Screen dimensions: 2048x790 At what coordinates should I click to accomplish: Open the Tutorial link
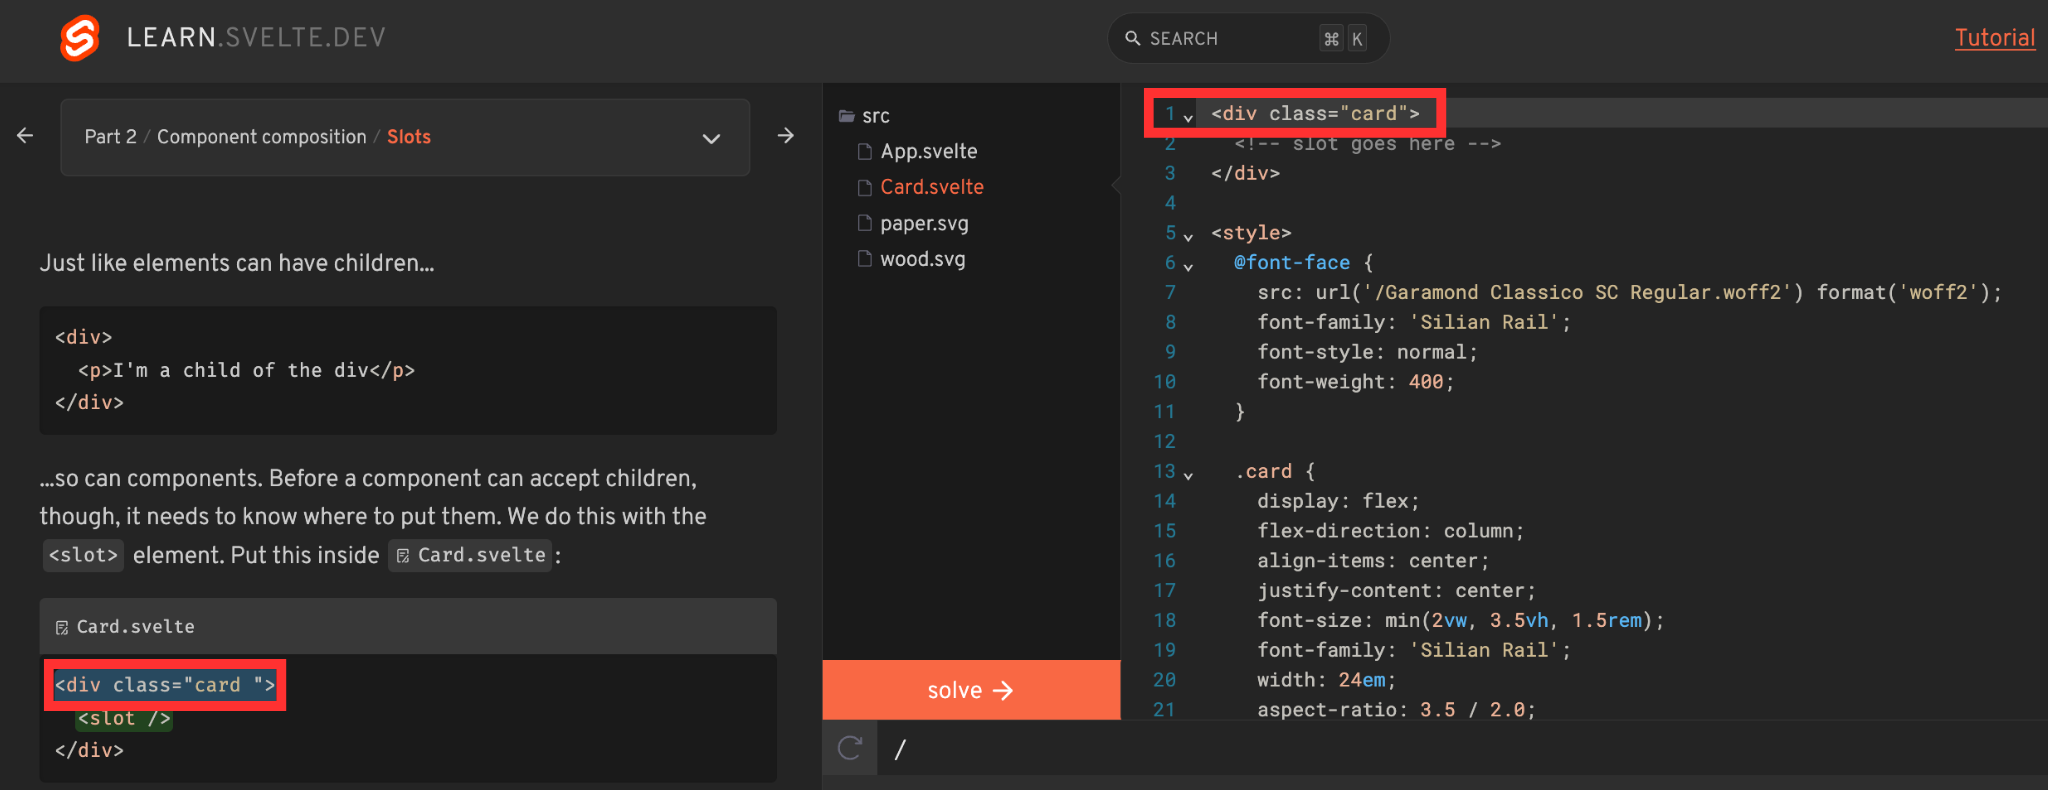pyautogui.click(x=1995, y=38)
